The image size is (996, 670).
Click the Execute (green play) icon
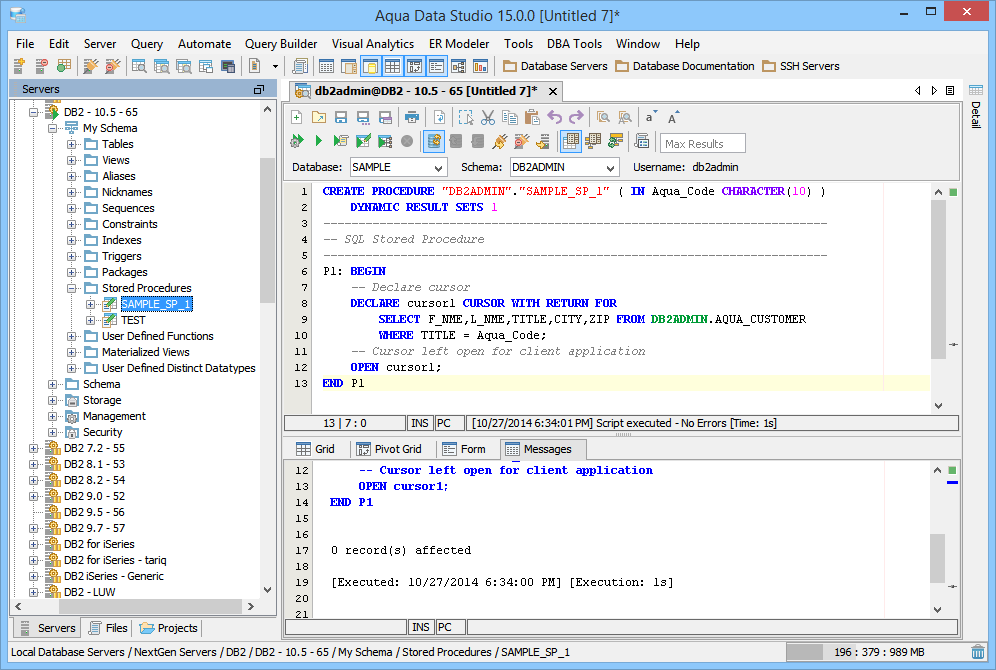coord(319,142)
